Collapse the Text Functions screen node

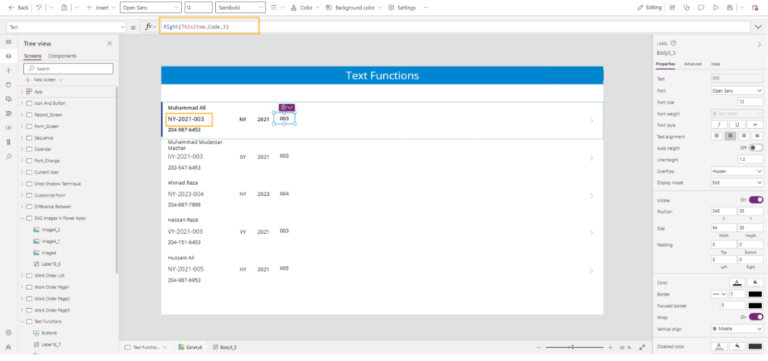point(22,321)
